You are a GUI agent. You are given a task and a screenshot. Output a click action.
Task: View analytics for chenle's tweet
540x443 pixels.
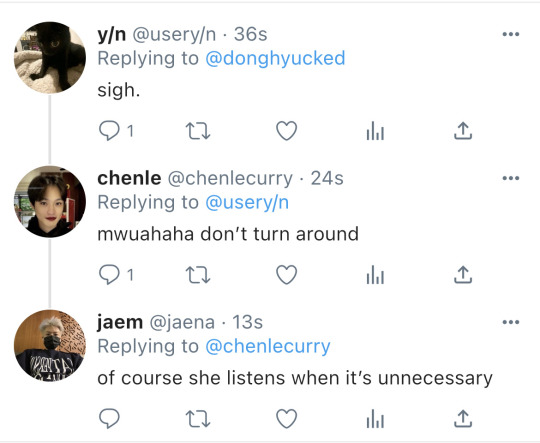[x=375, y=275]
